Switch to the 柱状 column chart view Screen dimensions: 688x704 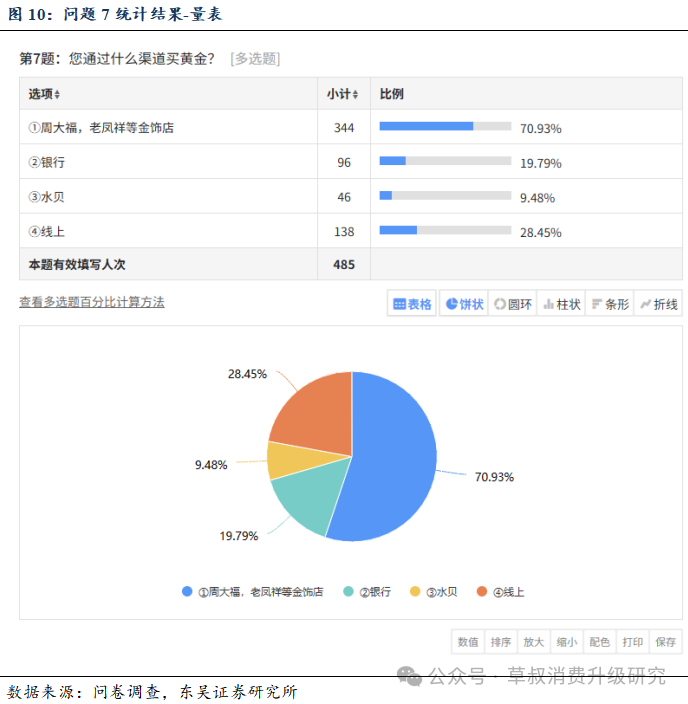point(561,304)
